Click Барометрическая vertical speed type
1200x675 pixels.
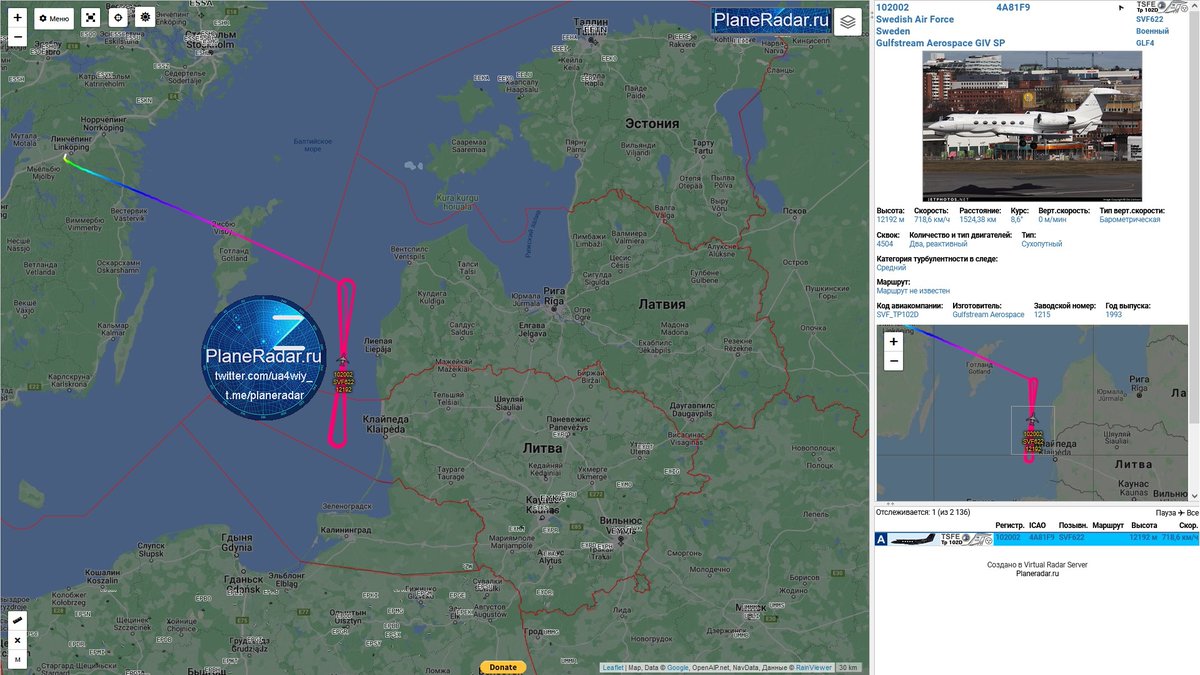[1131, 219]
